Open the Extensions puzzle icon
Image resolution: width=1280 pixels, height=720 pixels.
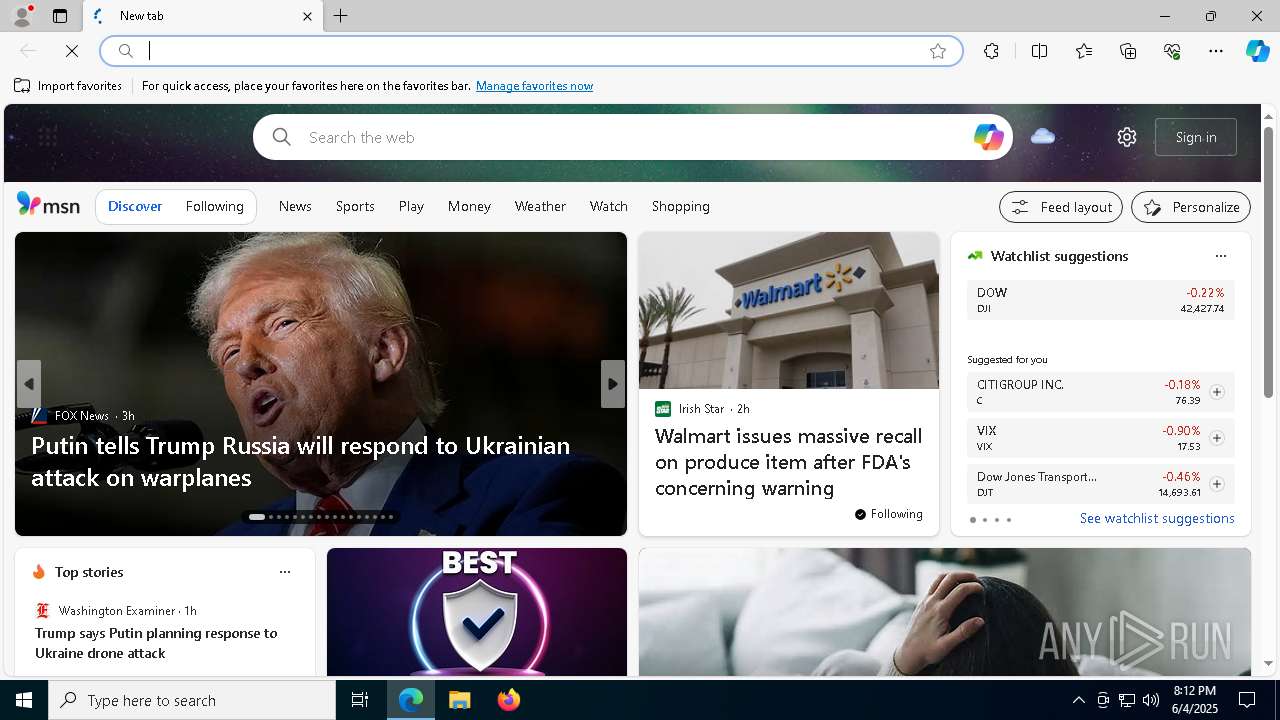[x=991, y=51]
